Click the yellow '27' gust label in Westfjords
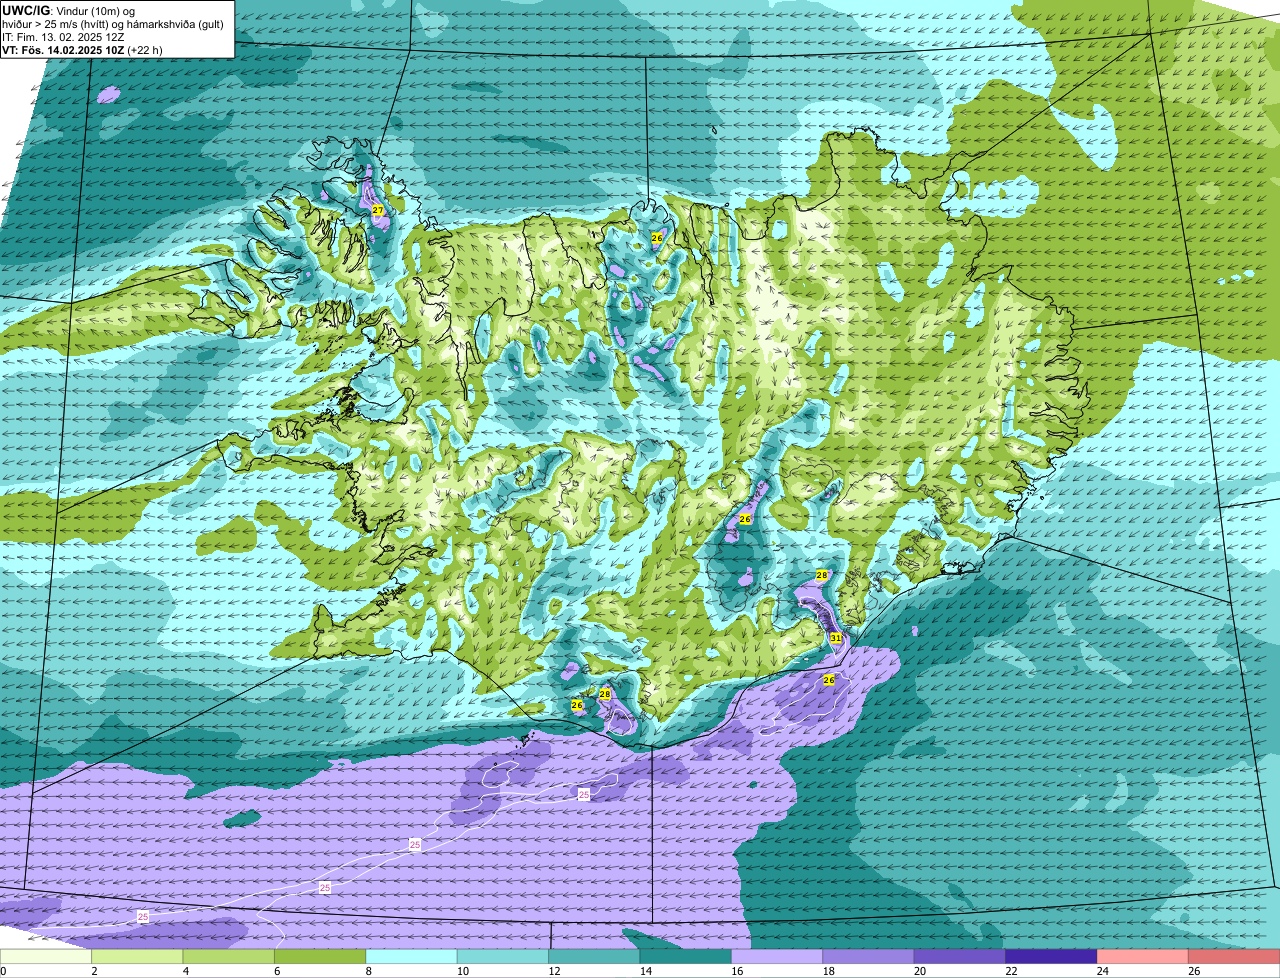The width and height of the screenshot is (1280, 978). [377, 210]
